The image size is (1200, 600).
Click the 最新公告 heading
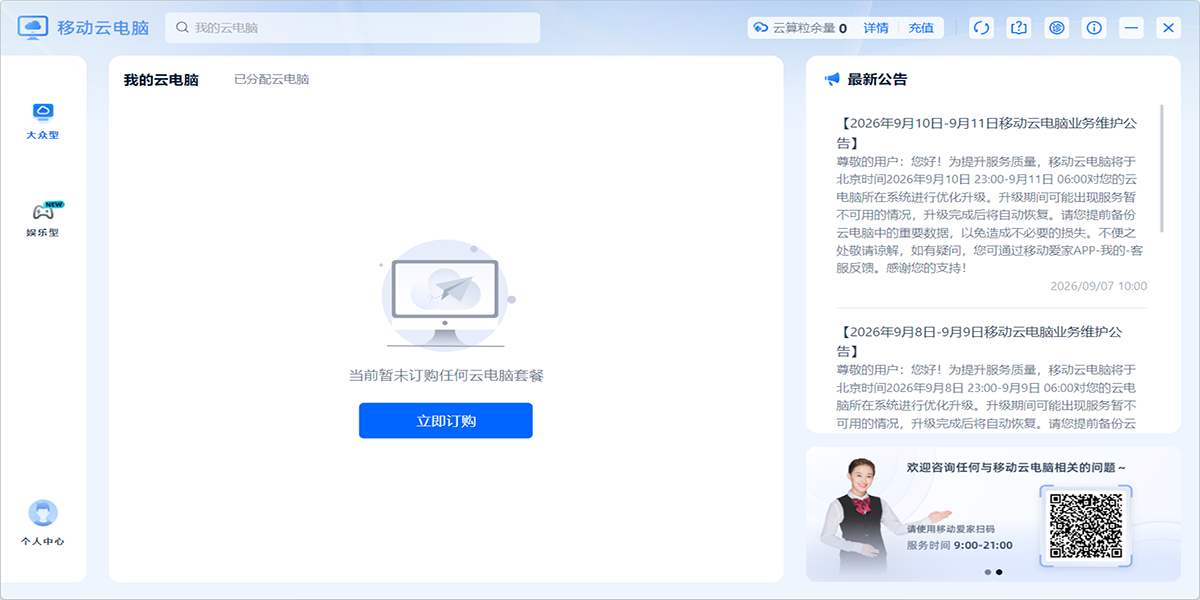pyautogui.click(x=877, y=79)
